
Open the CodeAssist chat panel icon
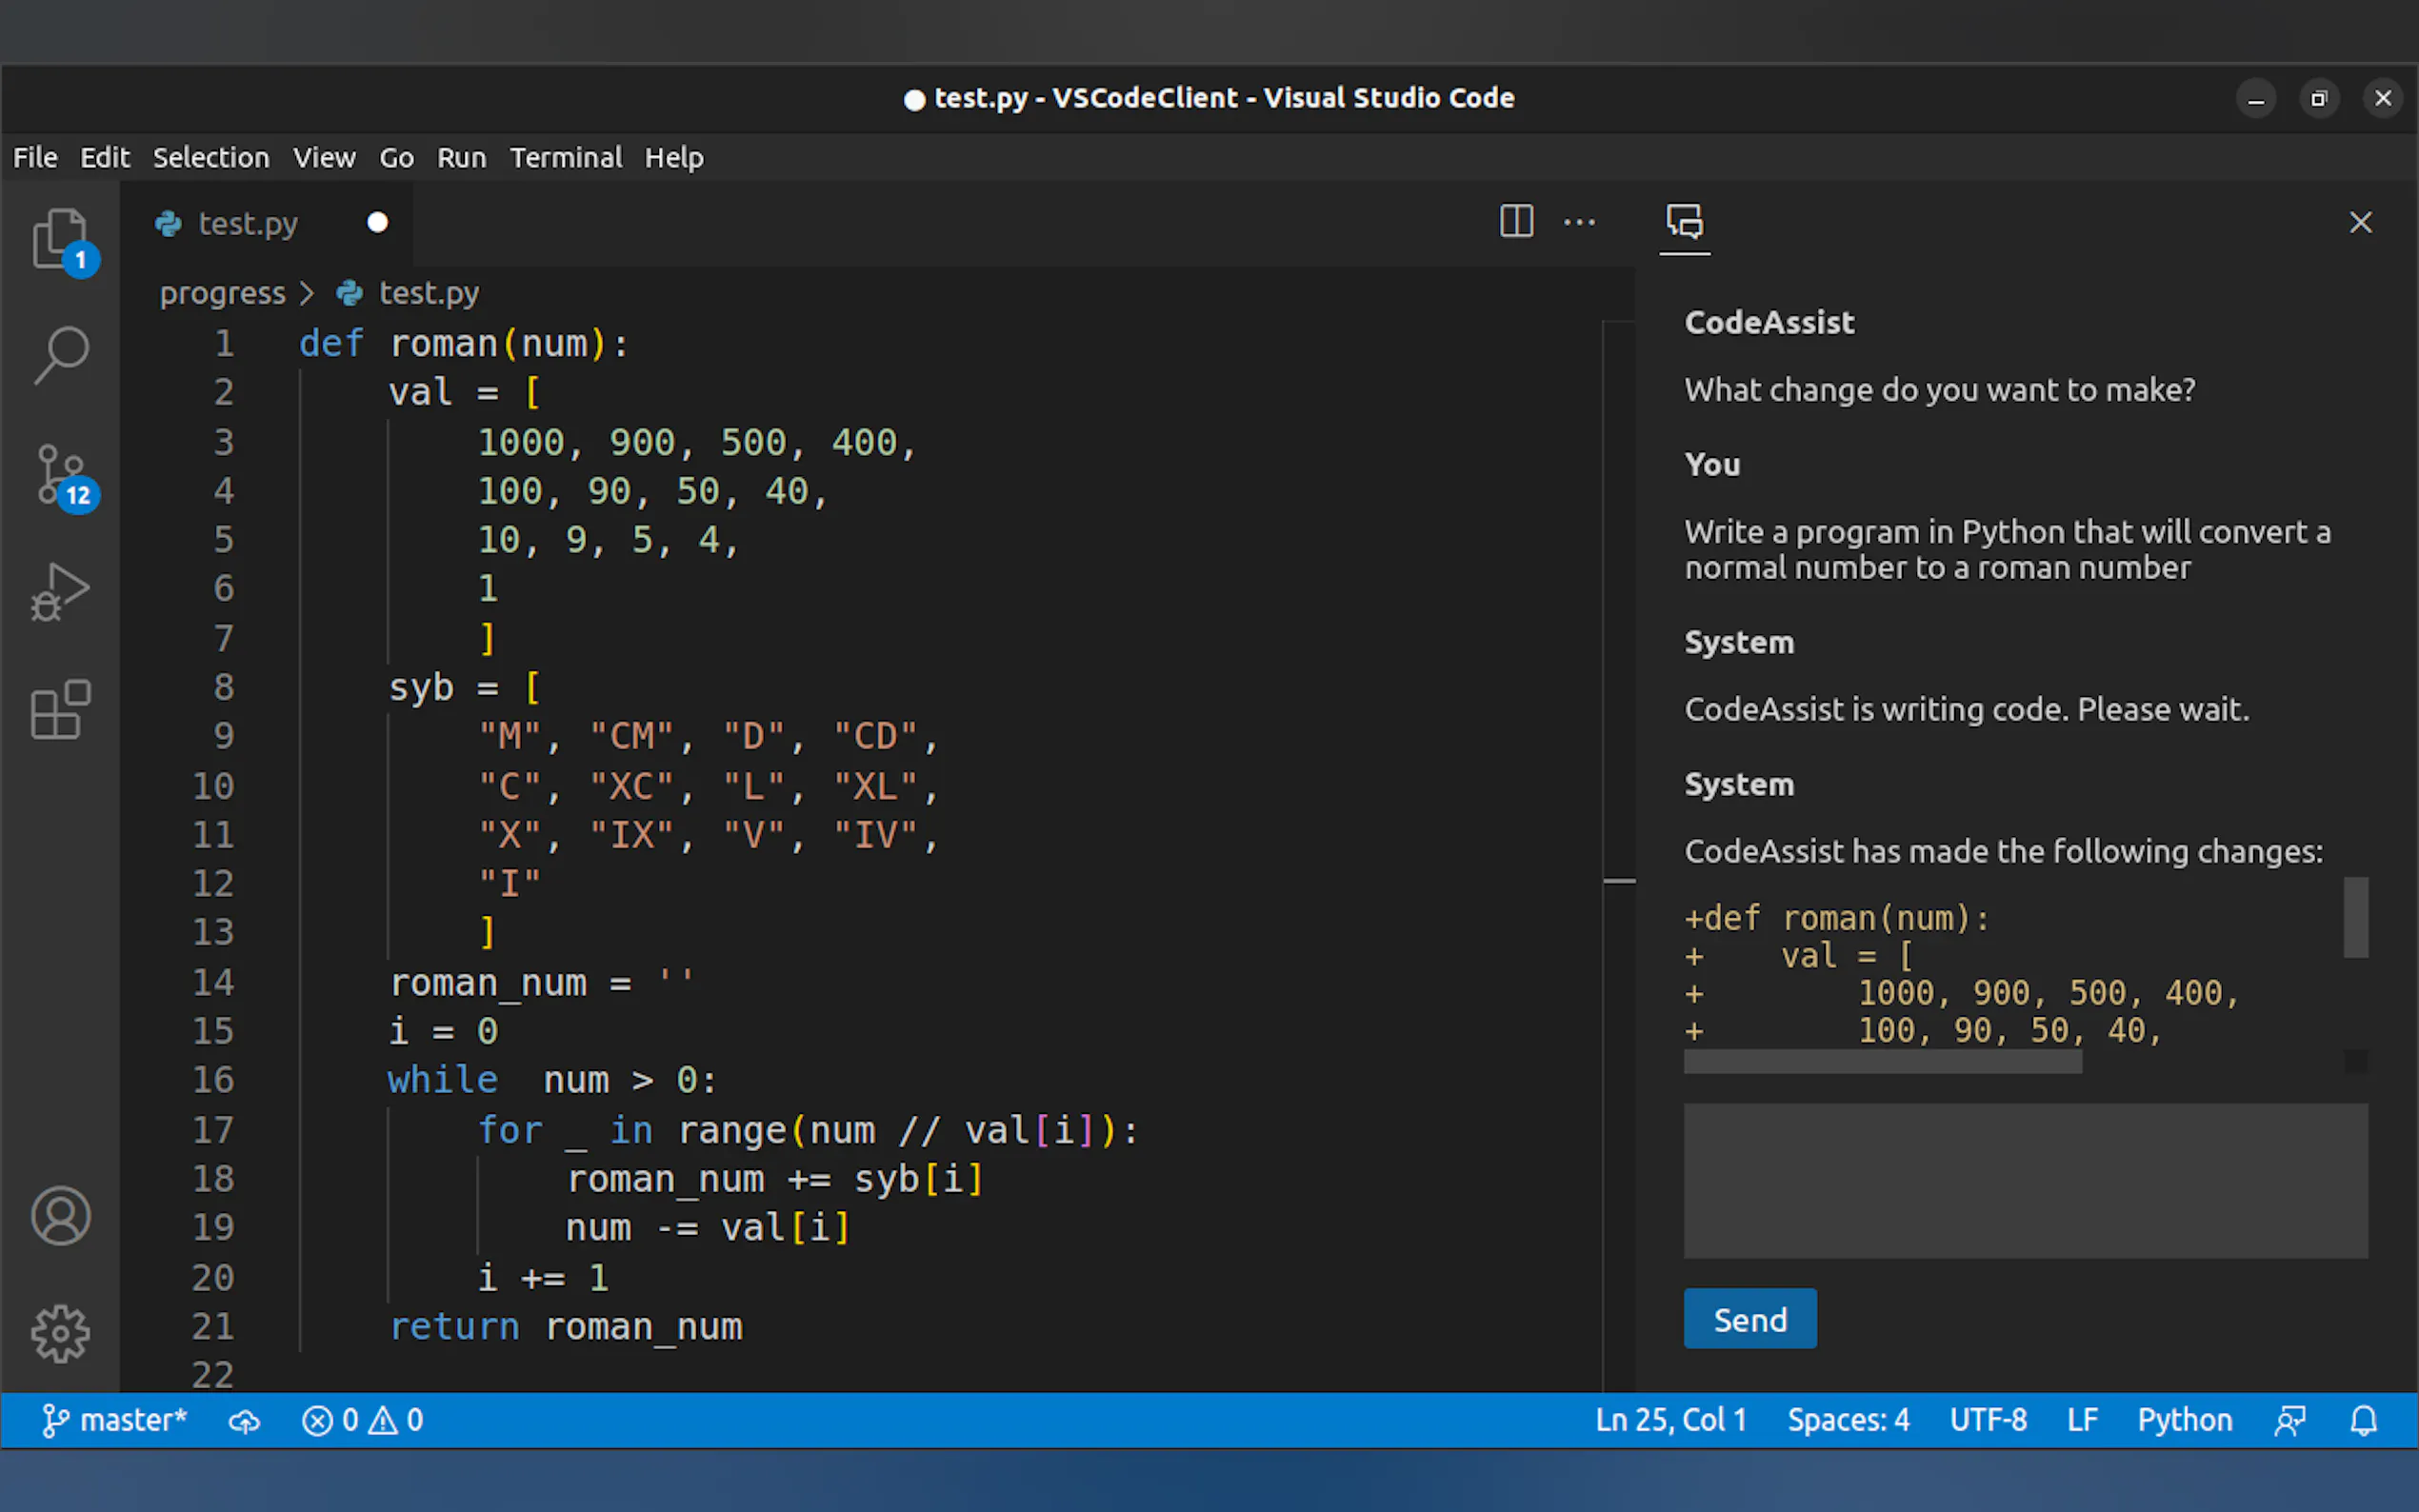tap(1684, 221)
